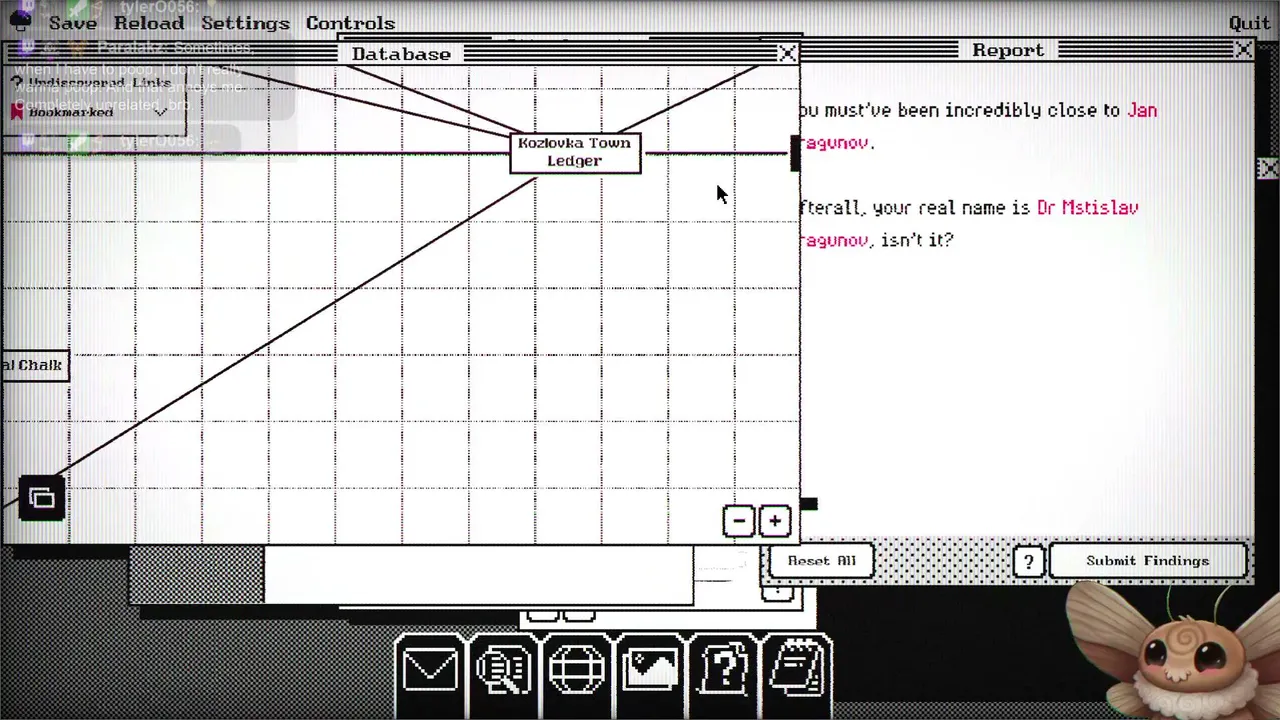The width and height of the screenshot is (1280, 720).
Task: Open the Reload menu
Action: click(x=149, y=23)
